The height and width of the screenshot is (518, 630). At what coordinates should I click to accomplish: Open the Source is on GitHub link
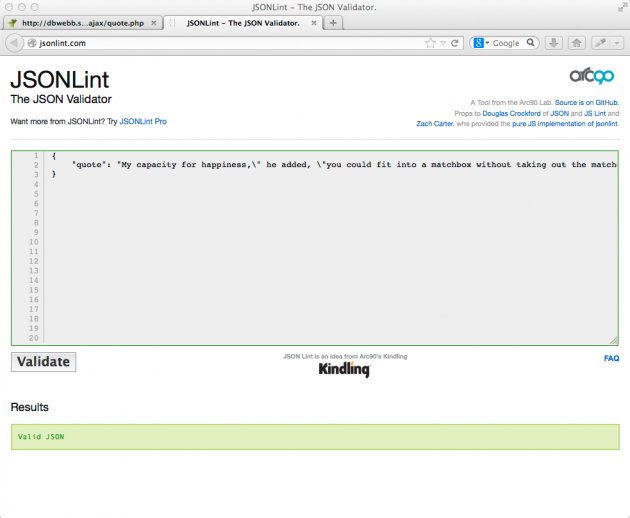tap(587, 102)
